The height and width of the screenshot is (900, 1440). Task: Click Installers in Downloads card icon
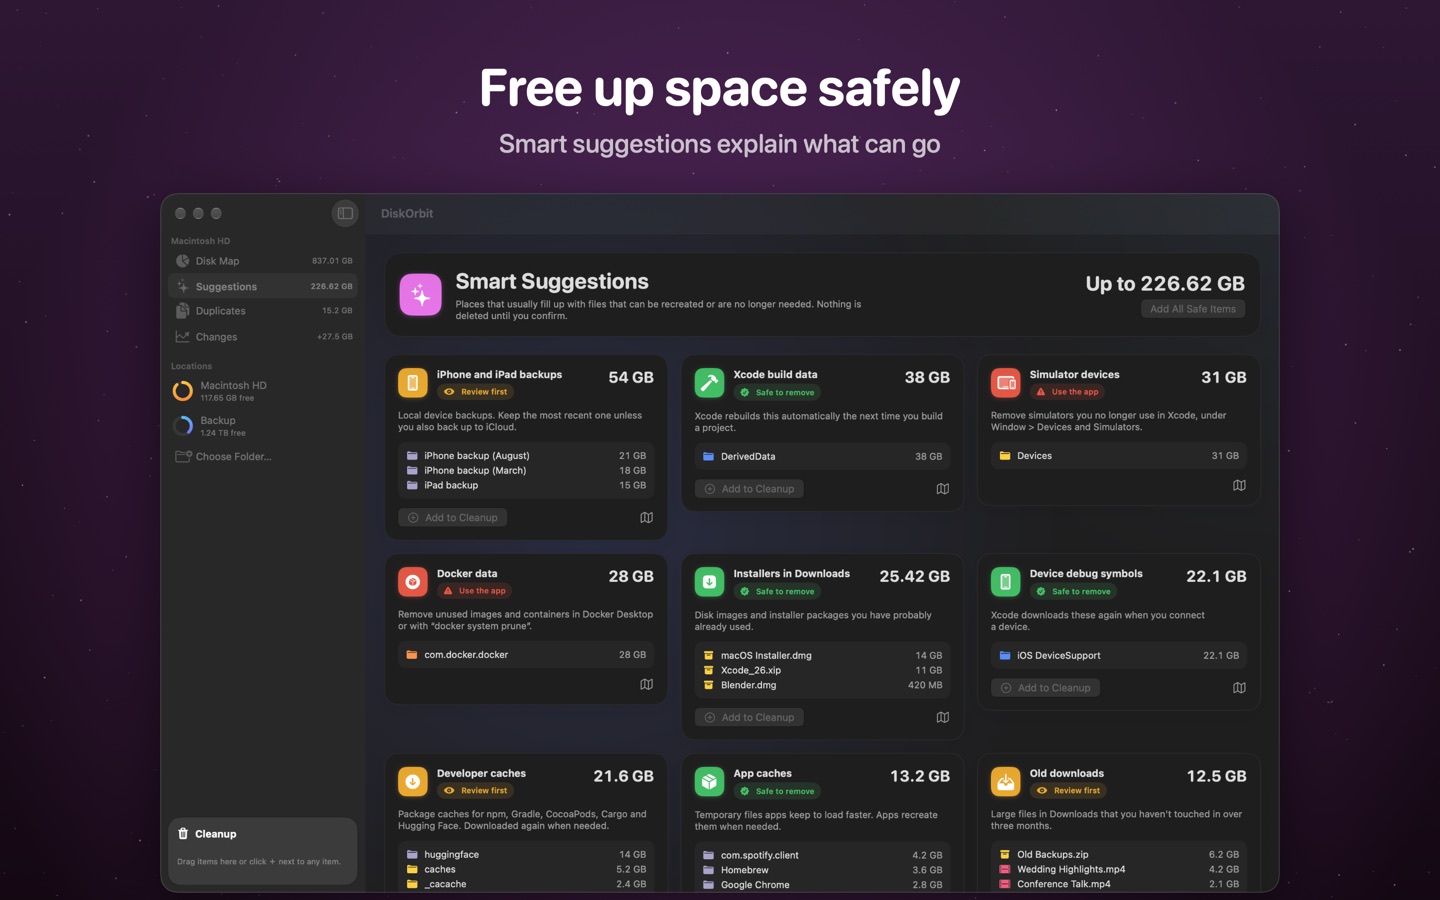pyautogui.click(x=709, y=582)
